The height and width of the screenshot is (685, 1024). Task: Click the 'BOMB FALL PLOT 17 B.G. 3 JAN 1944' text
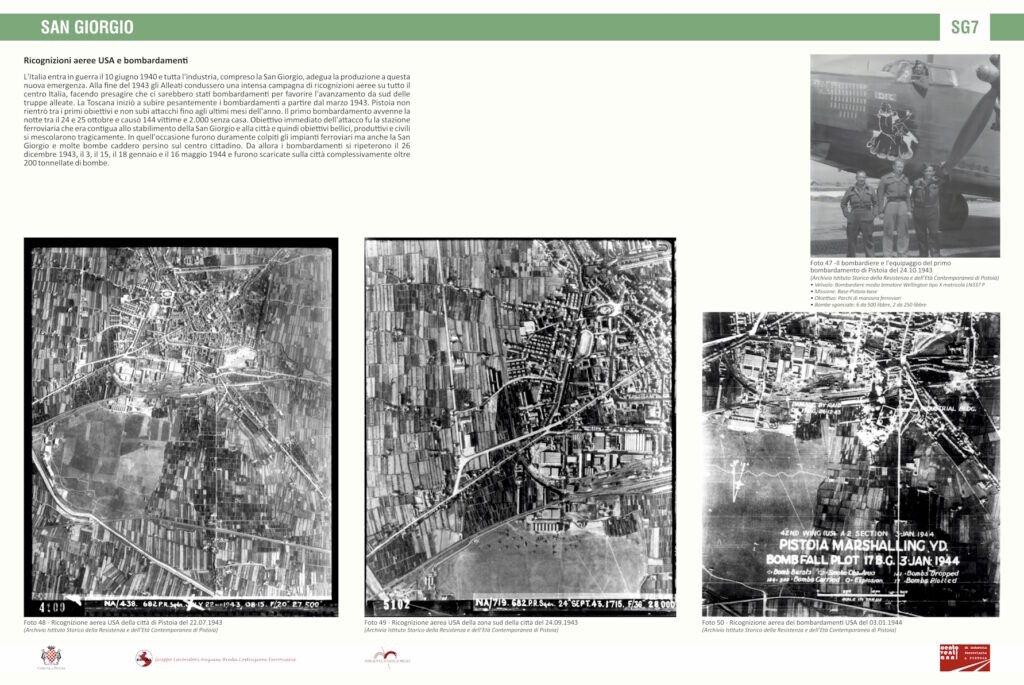tap(862, 560)
